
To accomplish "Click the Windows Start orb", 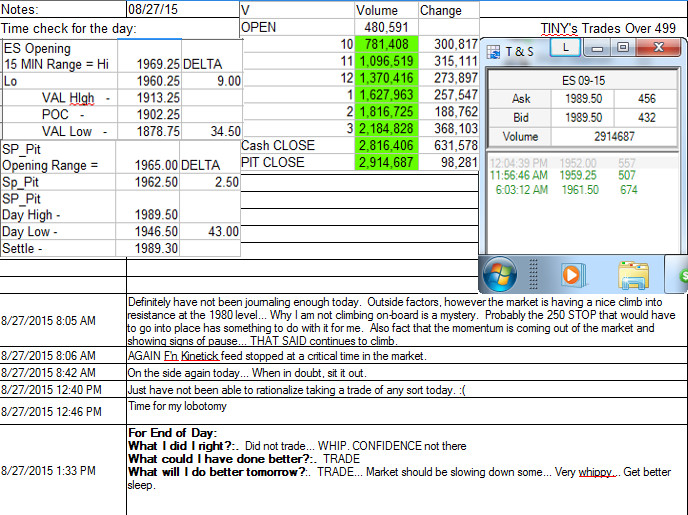I will point(500,274).
